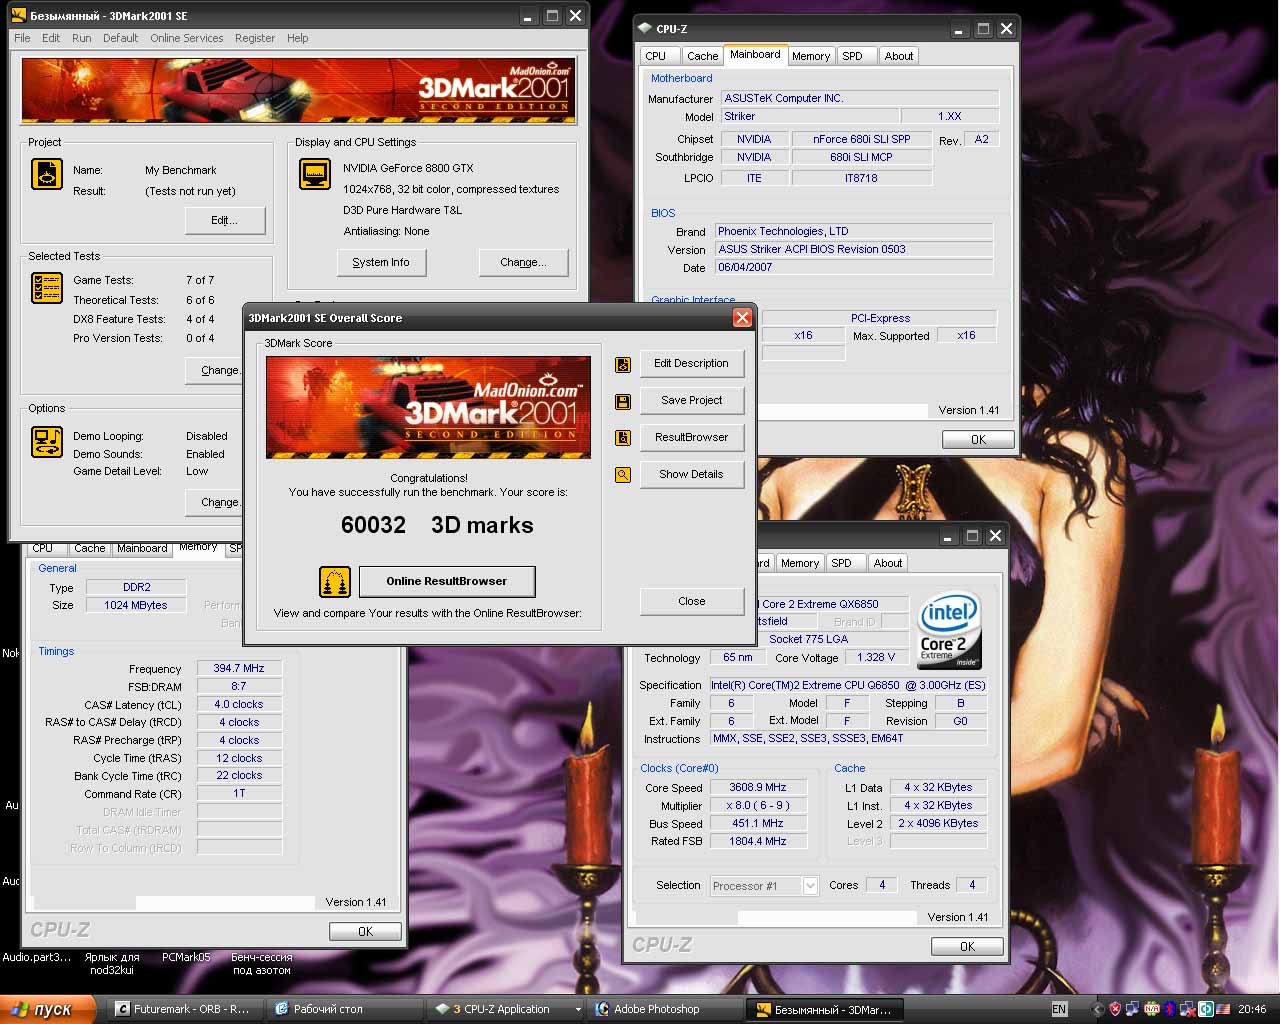
Task: Click the Рабочий стол taskbar button
Action: pyautogui.click(x=345, y=1009)
